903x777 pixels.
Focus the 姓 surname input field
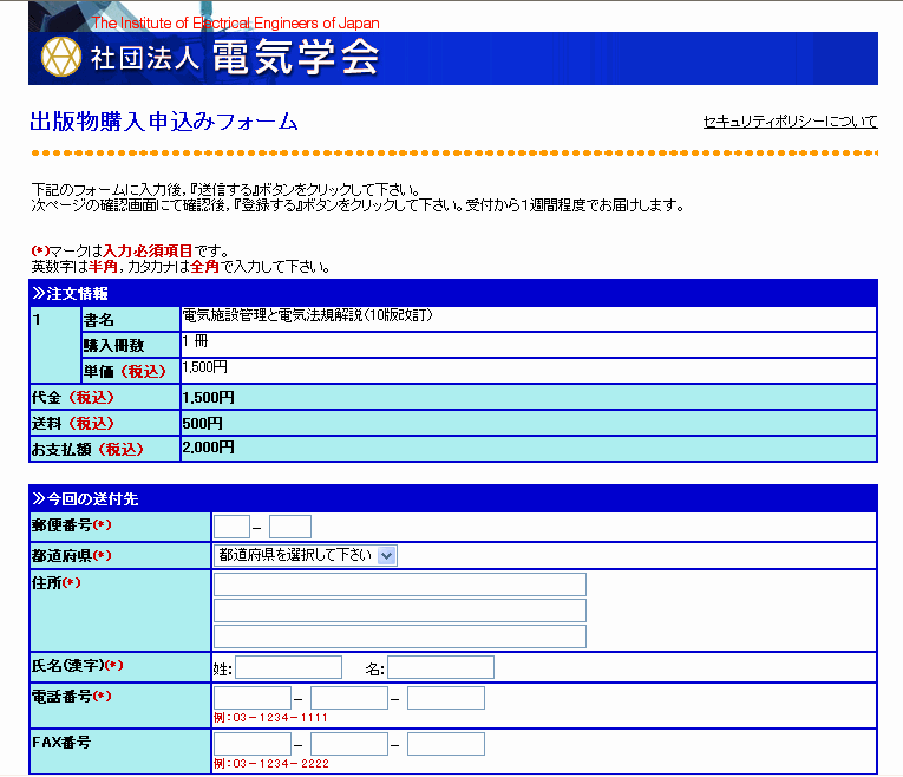[288, 667]
